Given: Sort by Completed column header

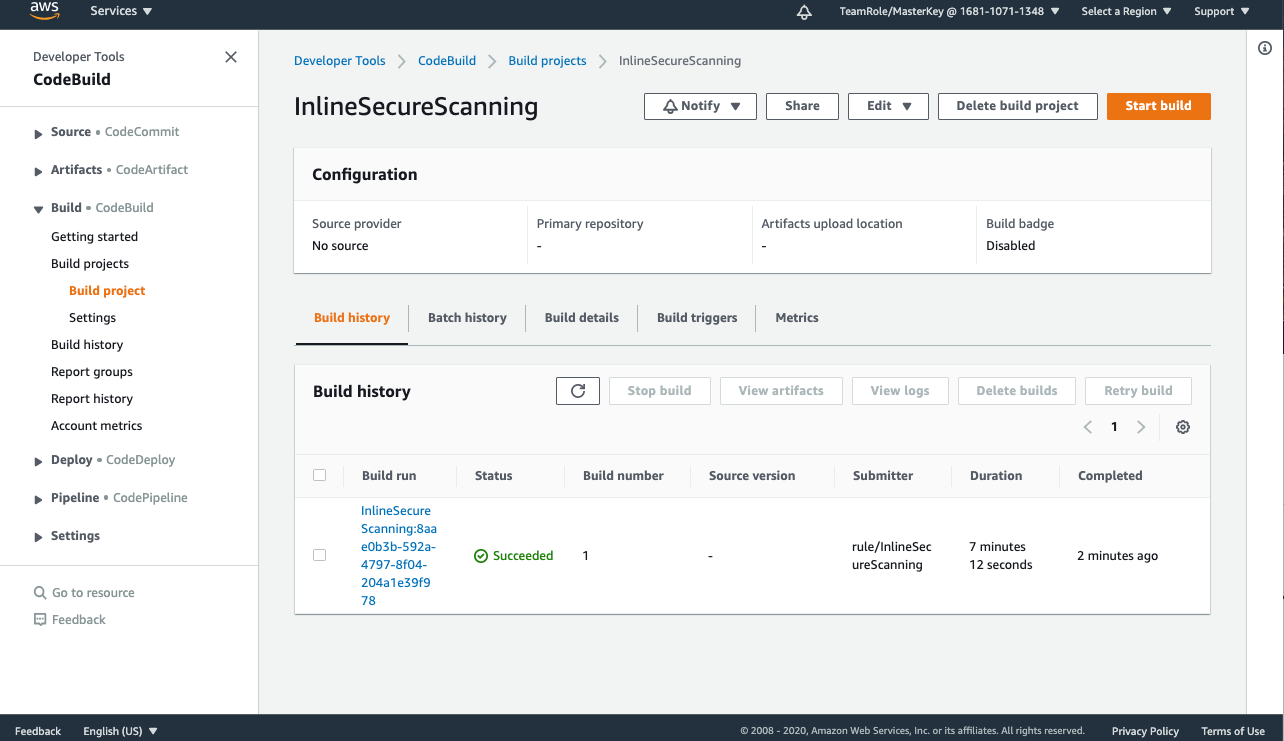Looking at the screenshot, I should tap(1110, 476).
